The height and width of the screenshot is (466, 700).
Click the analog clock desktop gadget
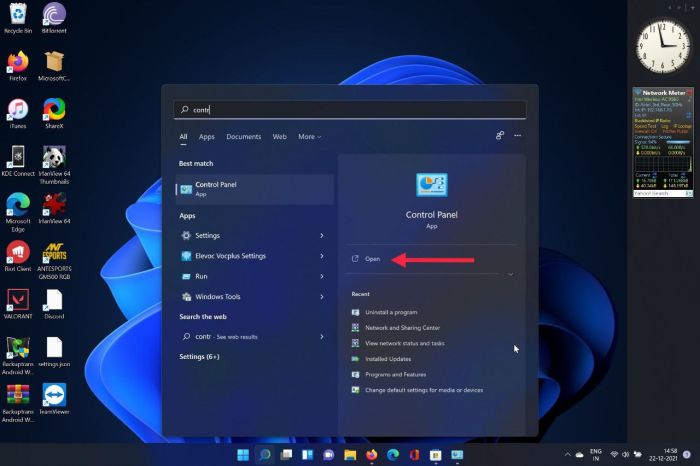point(663,46)
